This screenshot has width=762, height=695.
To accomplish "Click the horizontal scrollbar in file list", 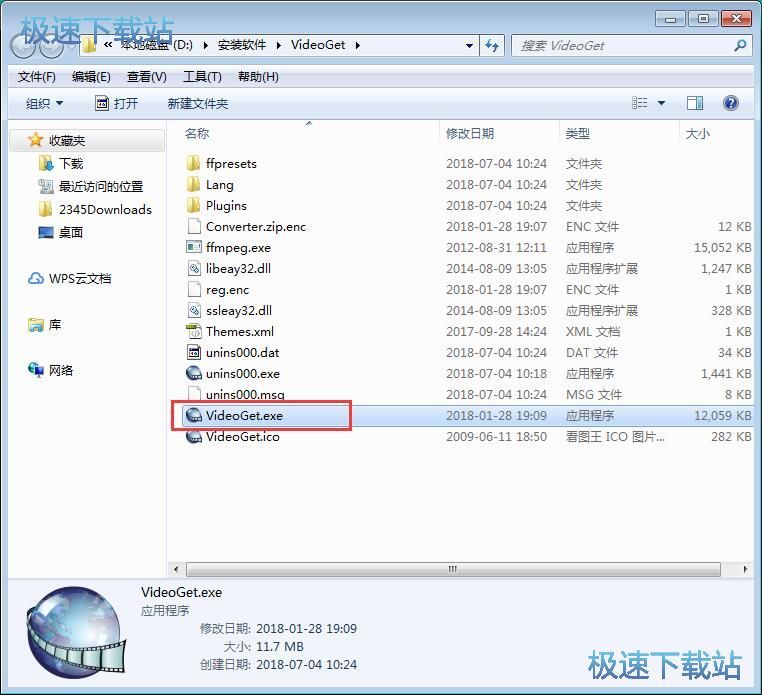I will point(452,569).
